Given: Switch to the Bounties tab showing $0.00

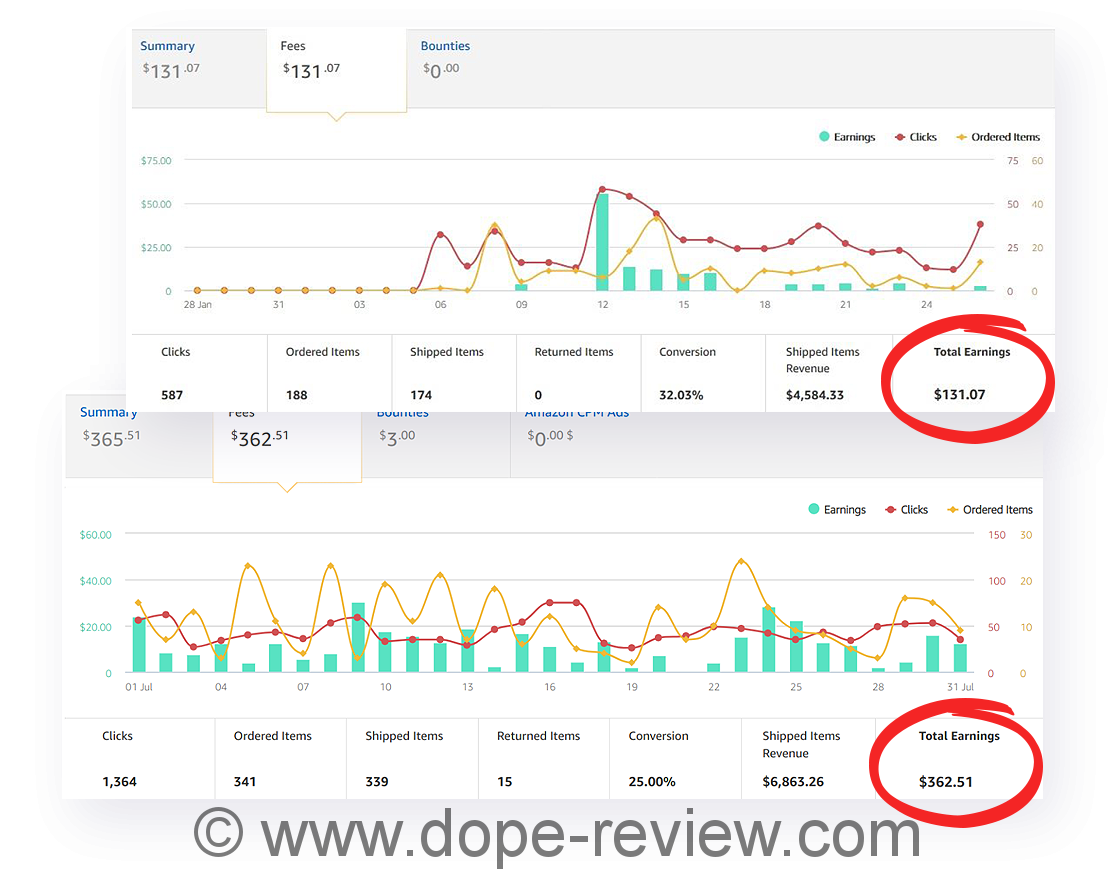Looking at the screenshot, I should 445,59.
